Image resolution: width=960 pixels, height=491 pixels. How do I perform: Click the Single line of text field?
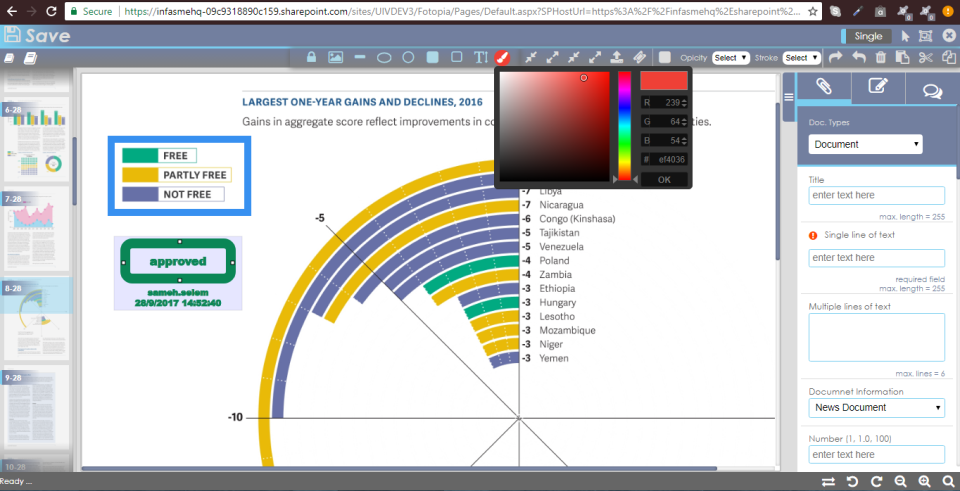point(876,258)
